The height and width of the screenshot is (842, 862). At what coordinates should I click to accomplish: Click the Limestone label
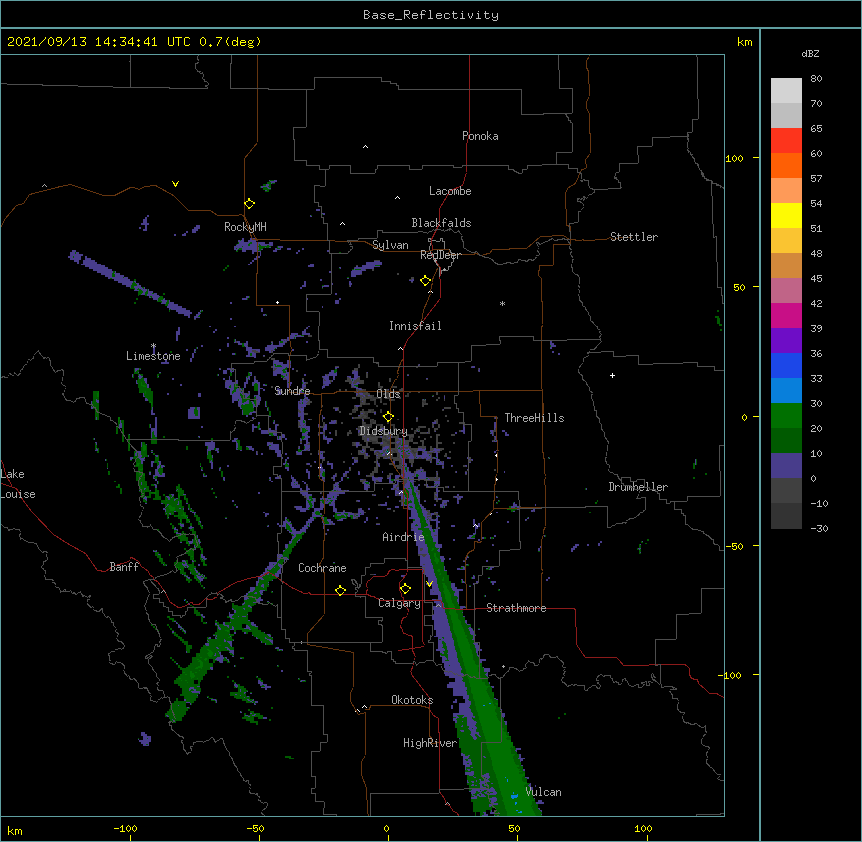[x=153, y=356]
